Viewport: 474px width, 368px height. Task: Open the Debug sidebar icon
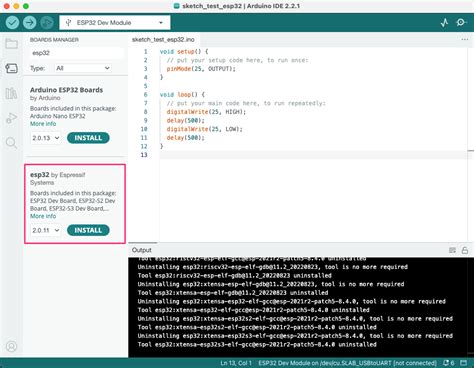tap(11, 118)
